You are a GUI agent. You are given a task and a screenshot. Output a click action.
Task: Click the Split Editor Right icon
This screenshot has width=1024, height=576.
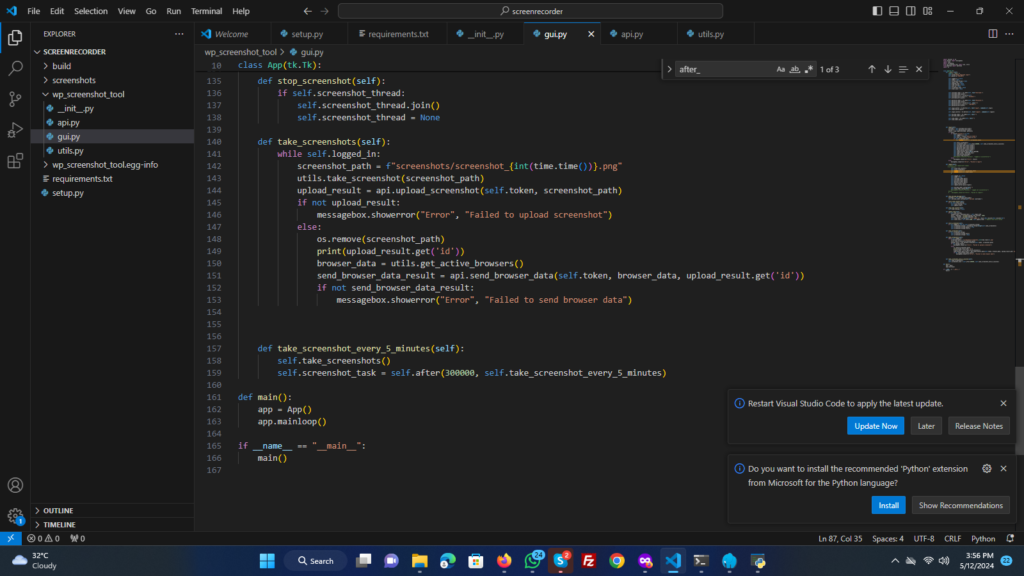click(x=993, y=33)
